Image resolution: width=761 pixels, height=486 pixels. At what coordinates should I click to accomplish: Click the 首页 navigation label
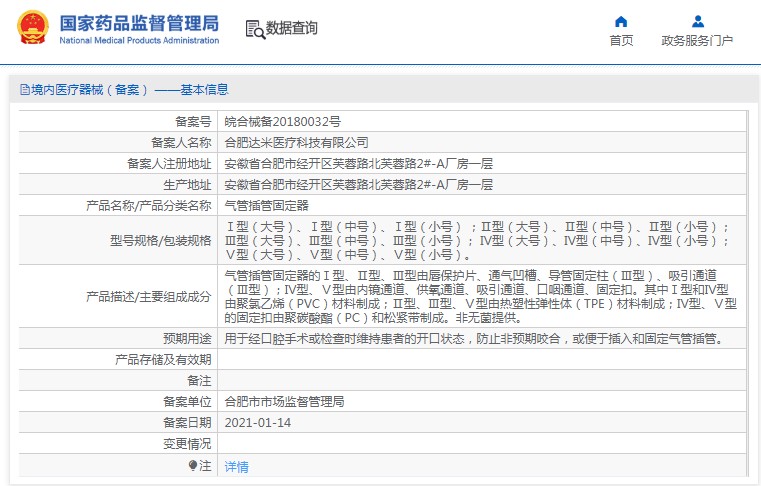coord(621,40)
